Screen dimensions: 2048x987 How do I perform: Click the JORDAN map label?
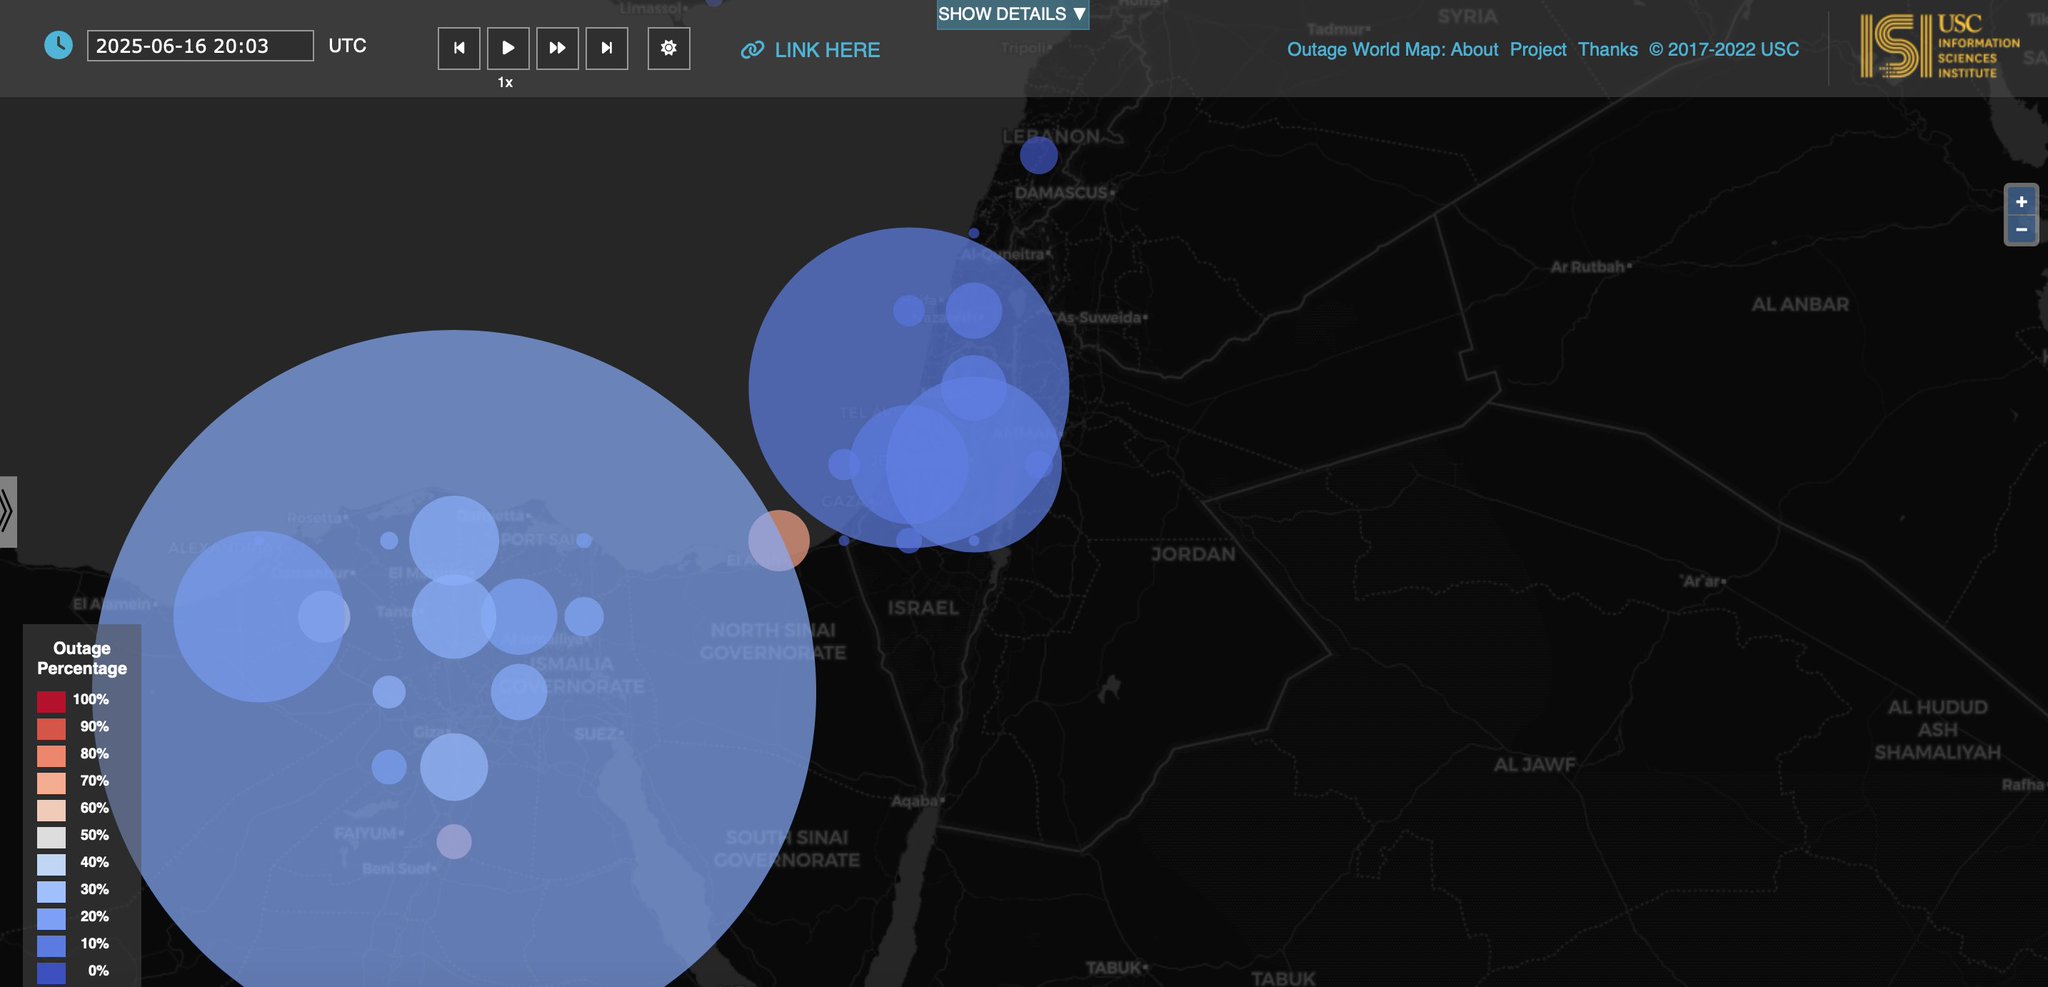pos(1193,554)
